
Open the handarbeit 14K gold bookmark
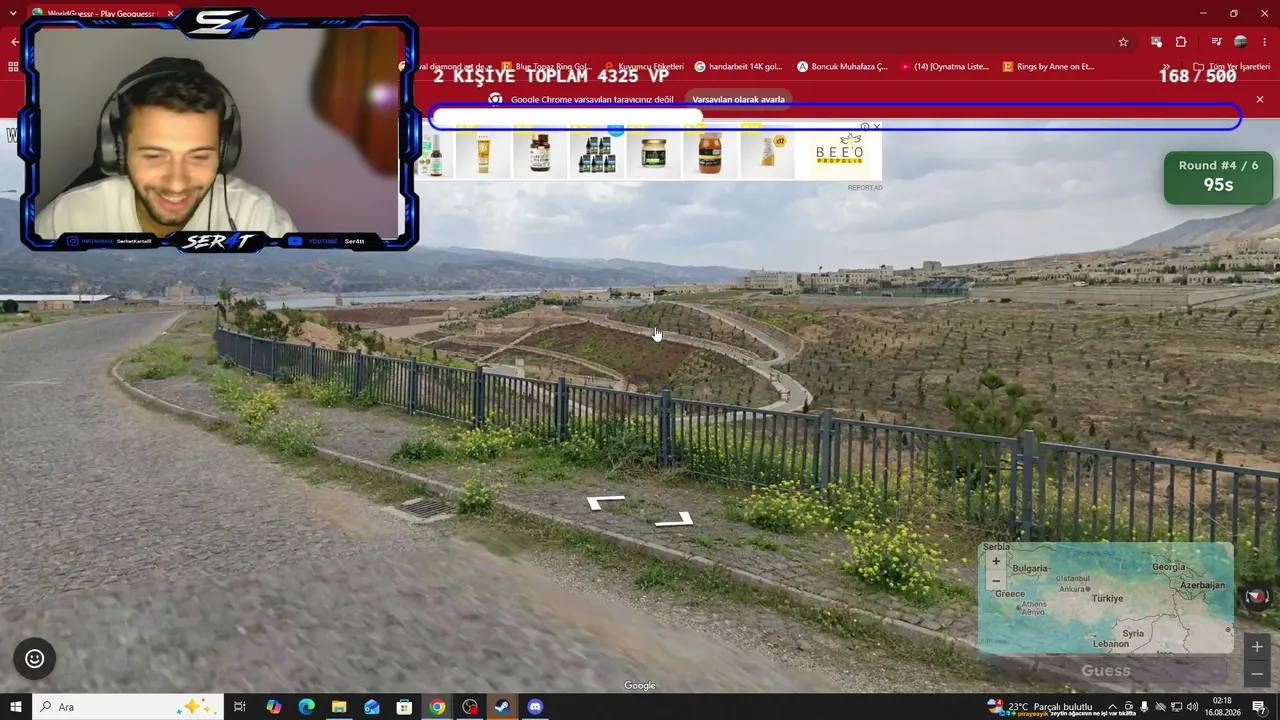coord(738,67)
